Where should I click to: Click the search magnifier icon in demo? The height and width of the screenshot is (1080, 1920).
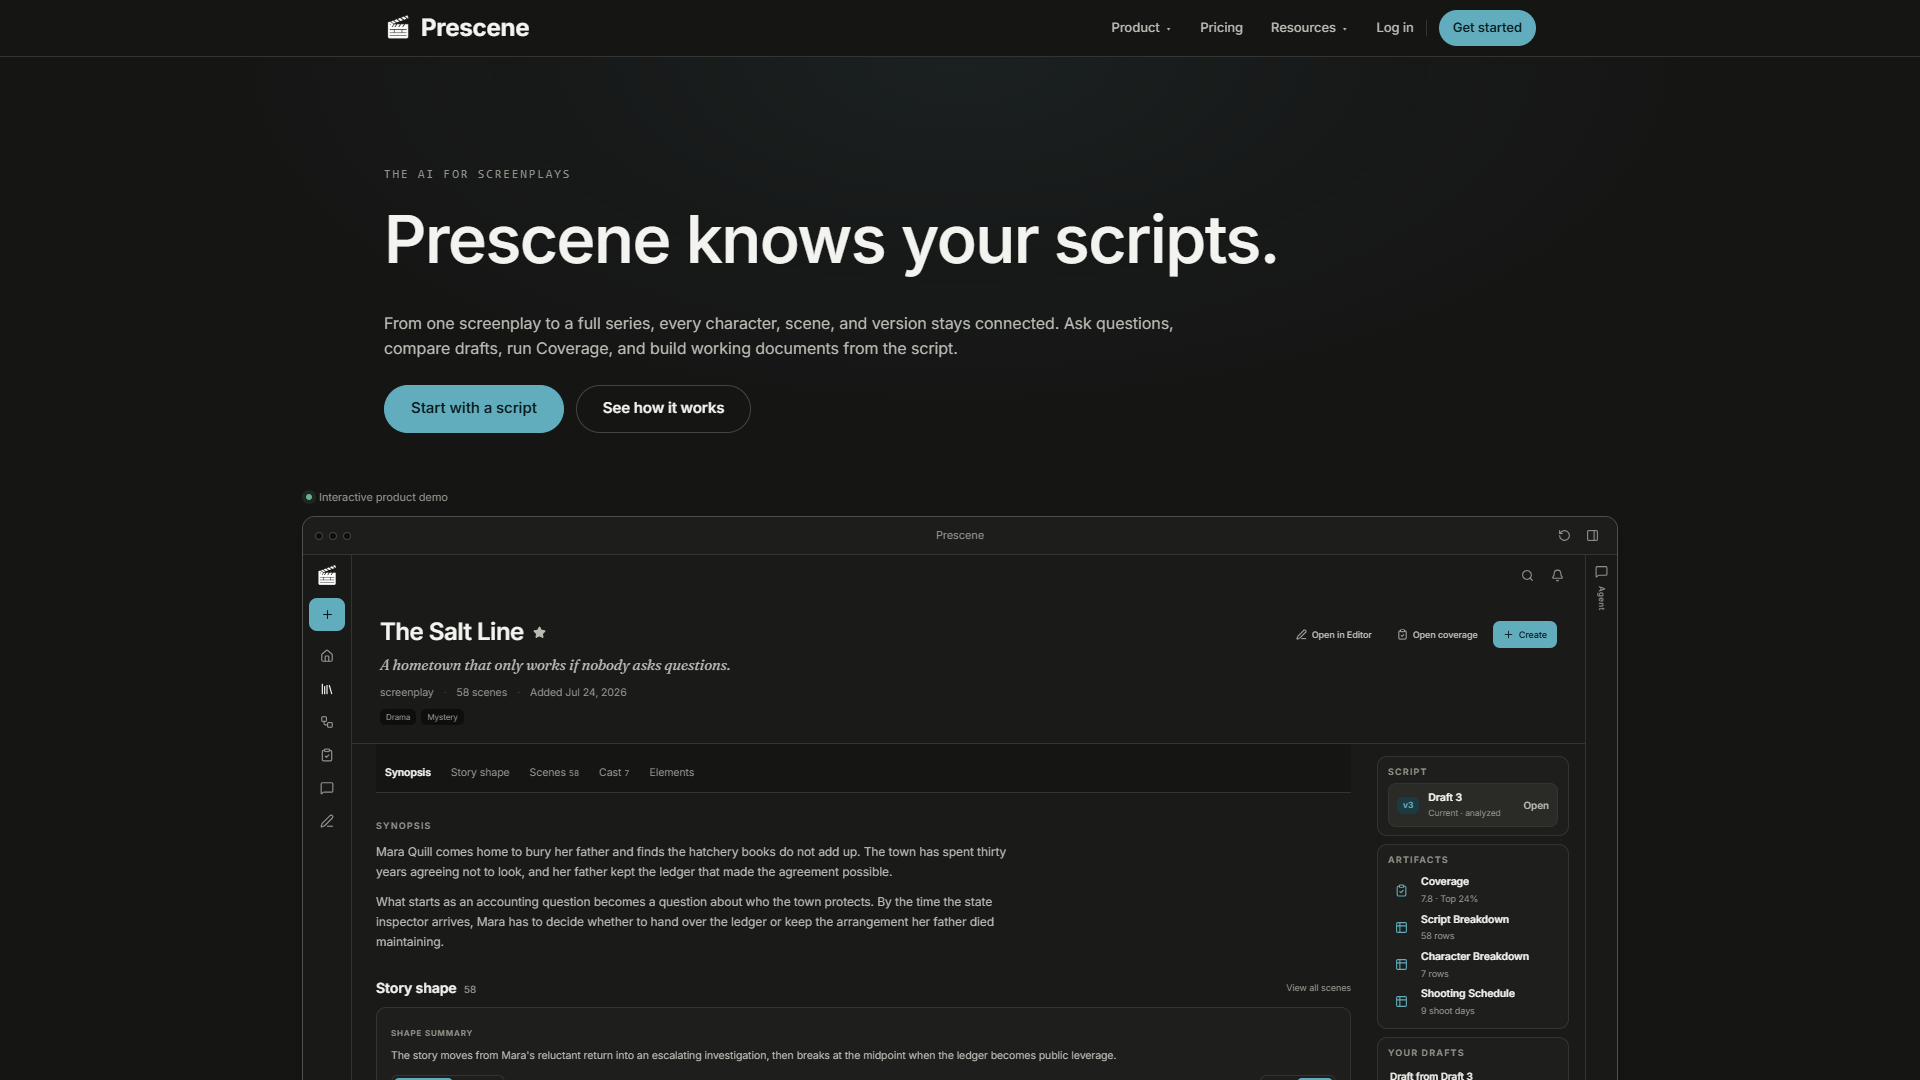[1527, 575]
